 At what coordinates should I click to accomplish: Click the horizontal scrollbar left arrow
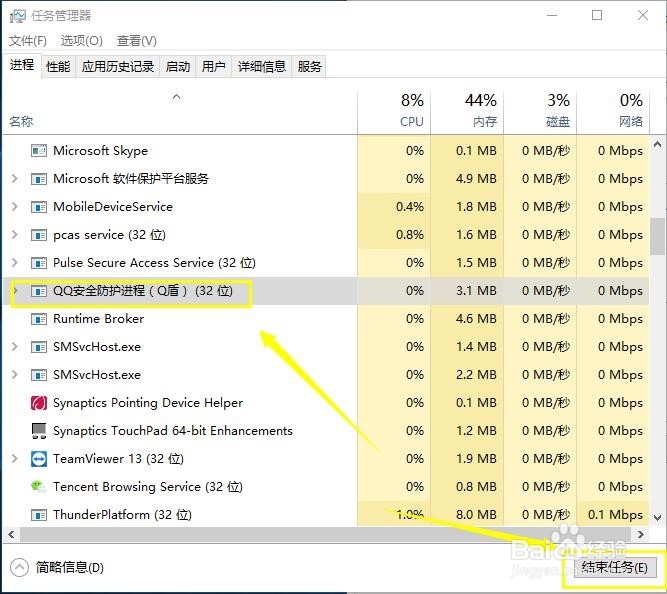tap(11, 534)
